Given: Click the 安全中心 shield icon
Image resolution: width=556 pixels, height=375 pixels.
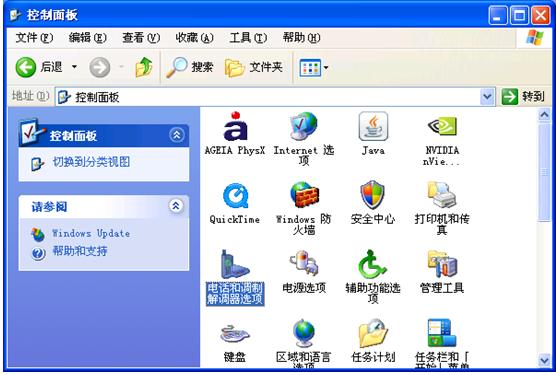Looking at the screenshot, I should coord(373,195).
